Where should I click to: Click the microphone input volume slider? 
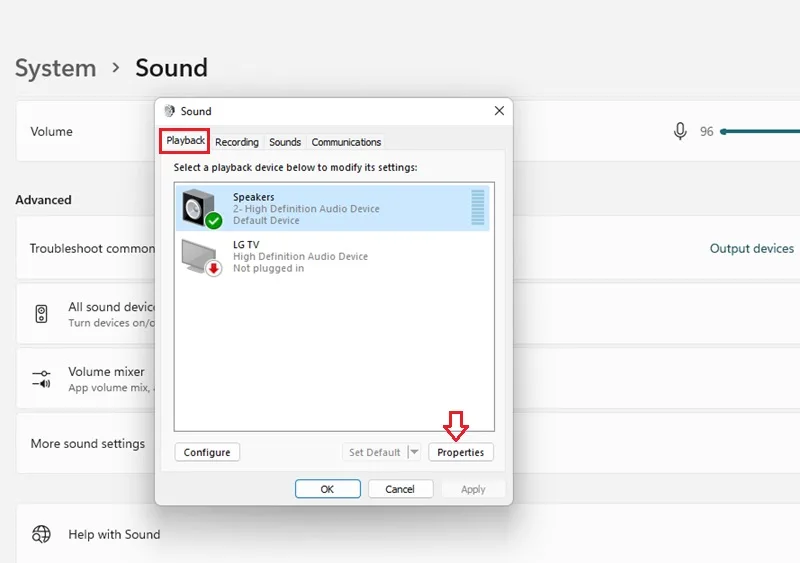pos(760,131)
